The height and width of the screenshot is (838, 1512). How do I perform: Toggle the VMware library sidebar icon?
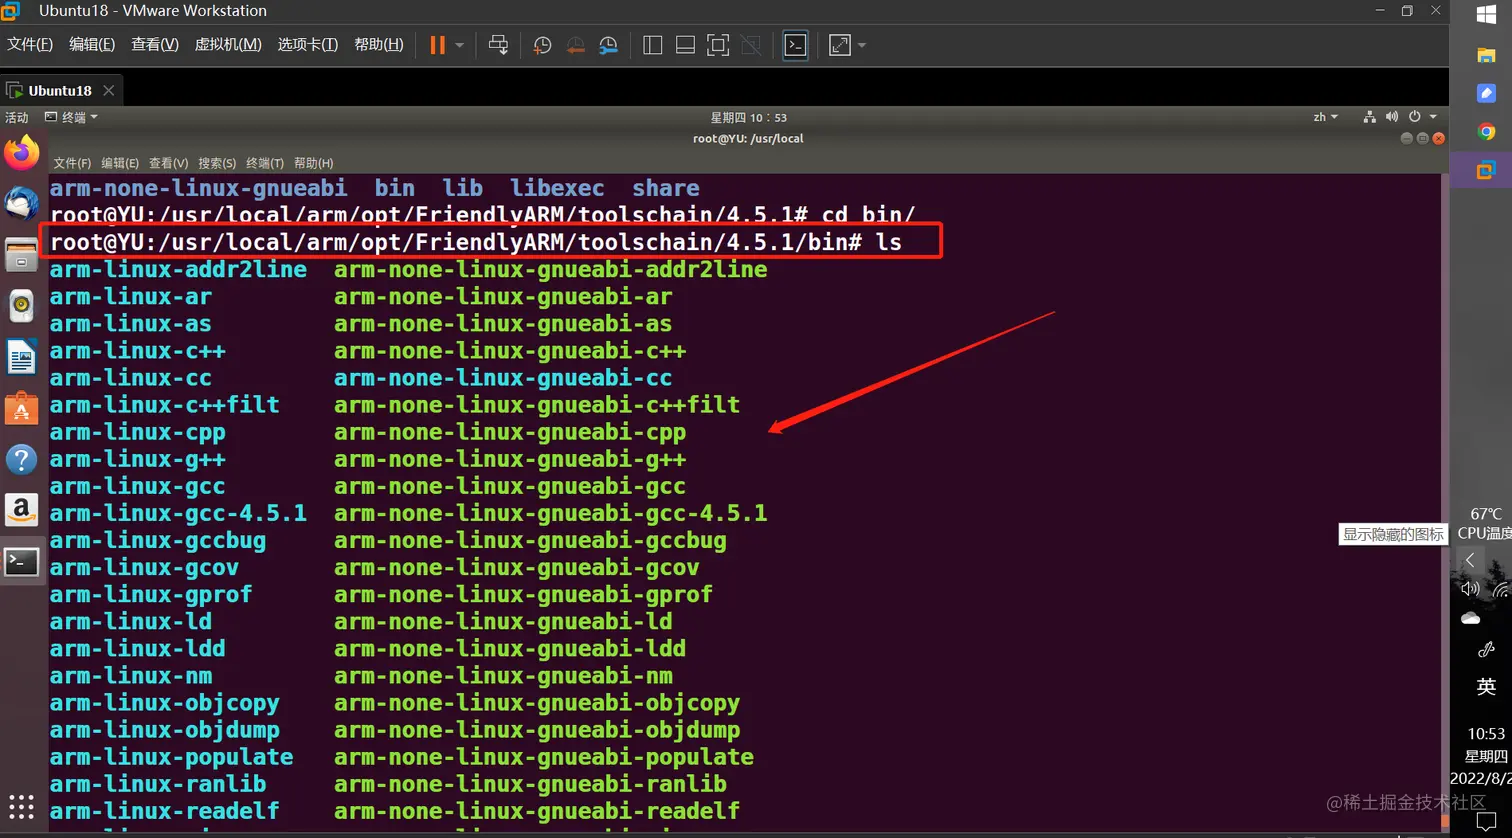pyautogui.click(x=653, y=45)
